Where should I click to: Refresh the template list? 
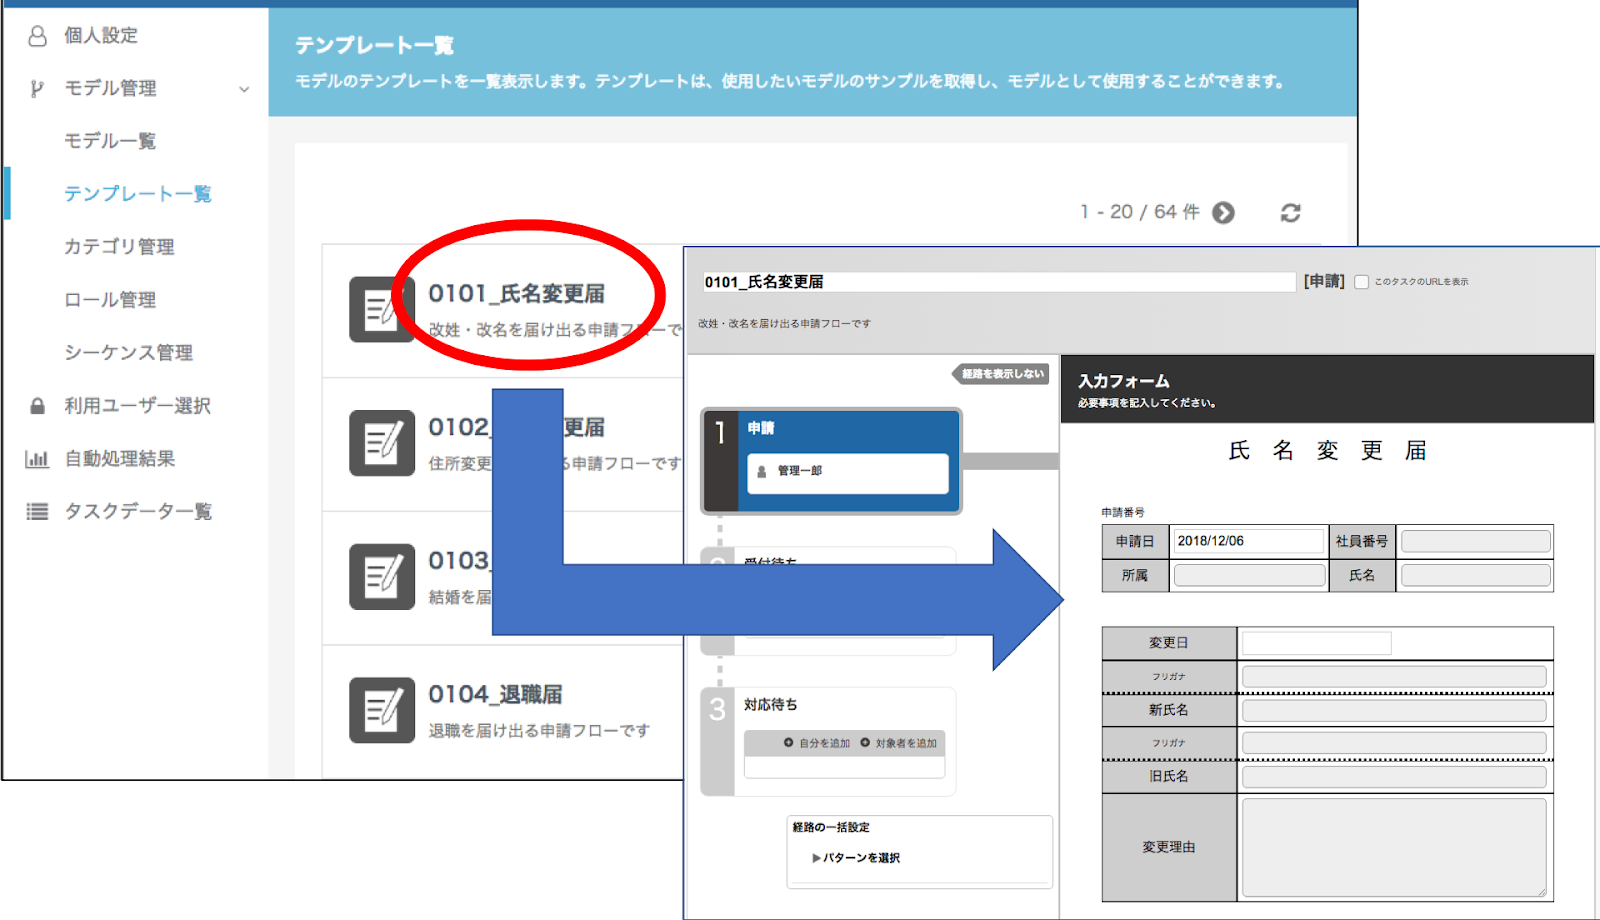[1291, 213]
